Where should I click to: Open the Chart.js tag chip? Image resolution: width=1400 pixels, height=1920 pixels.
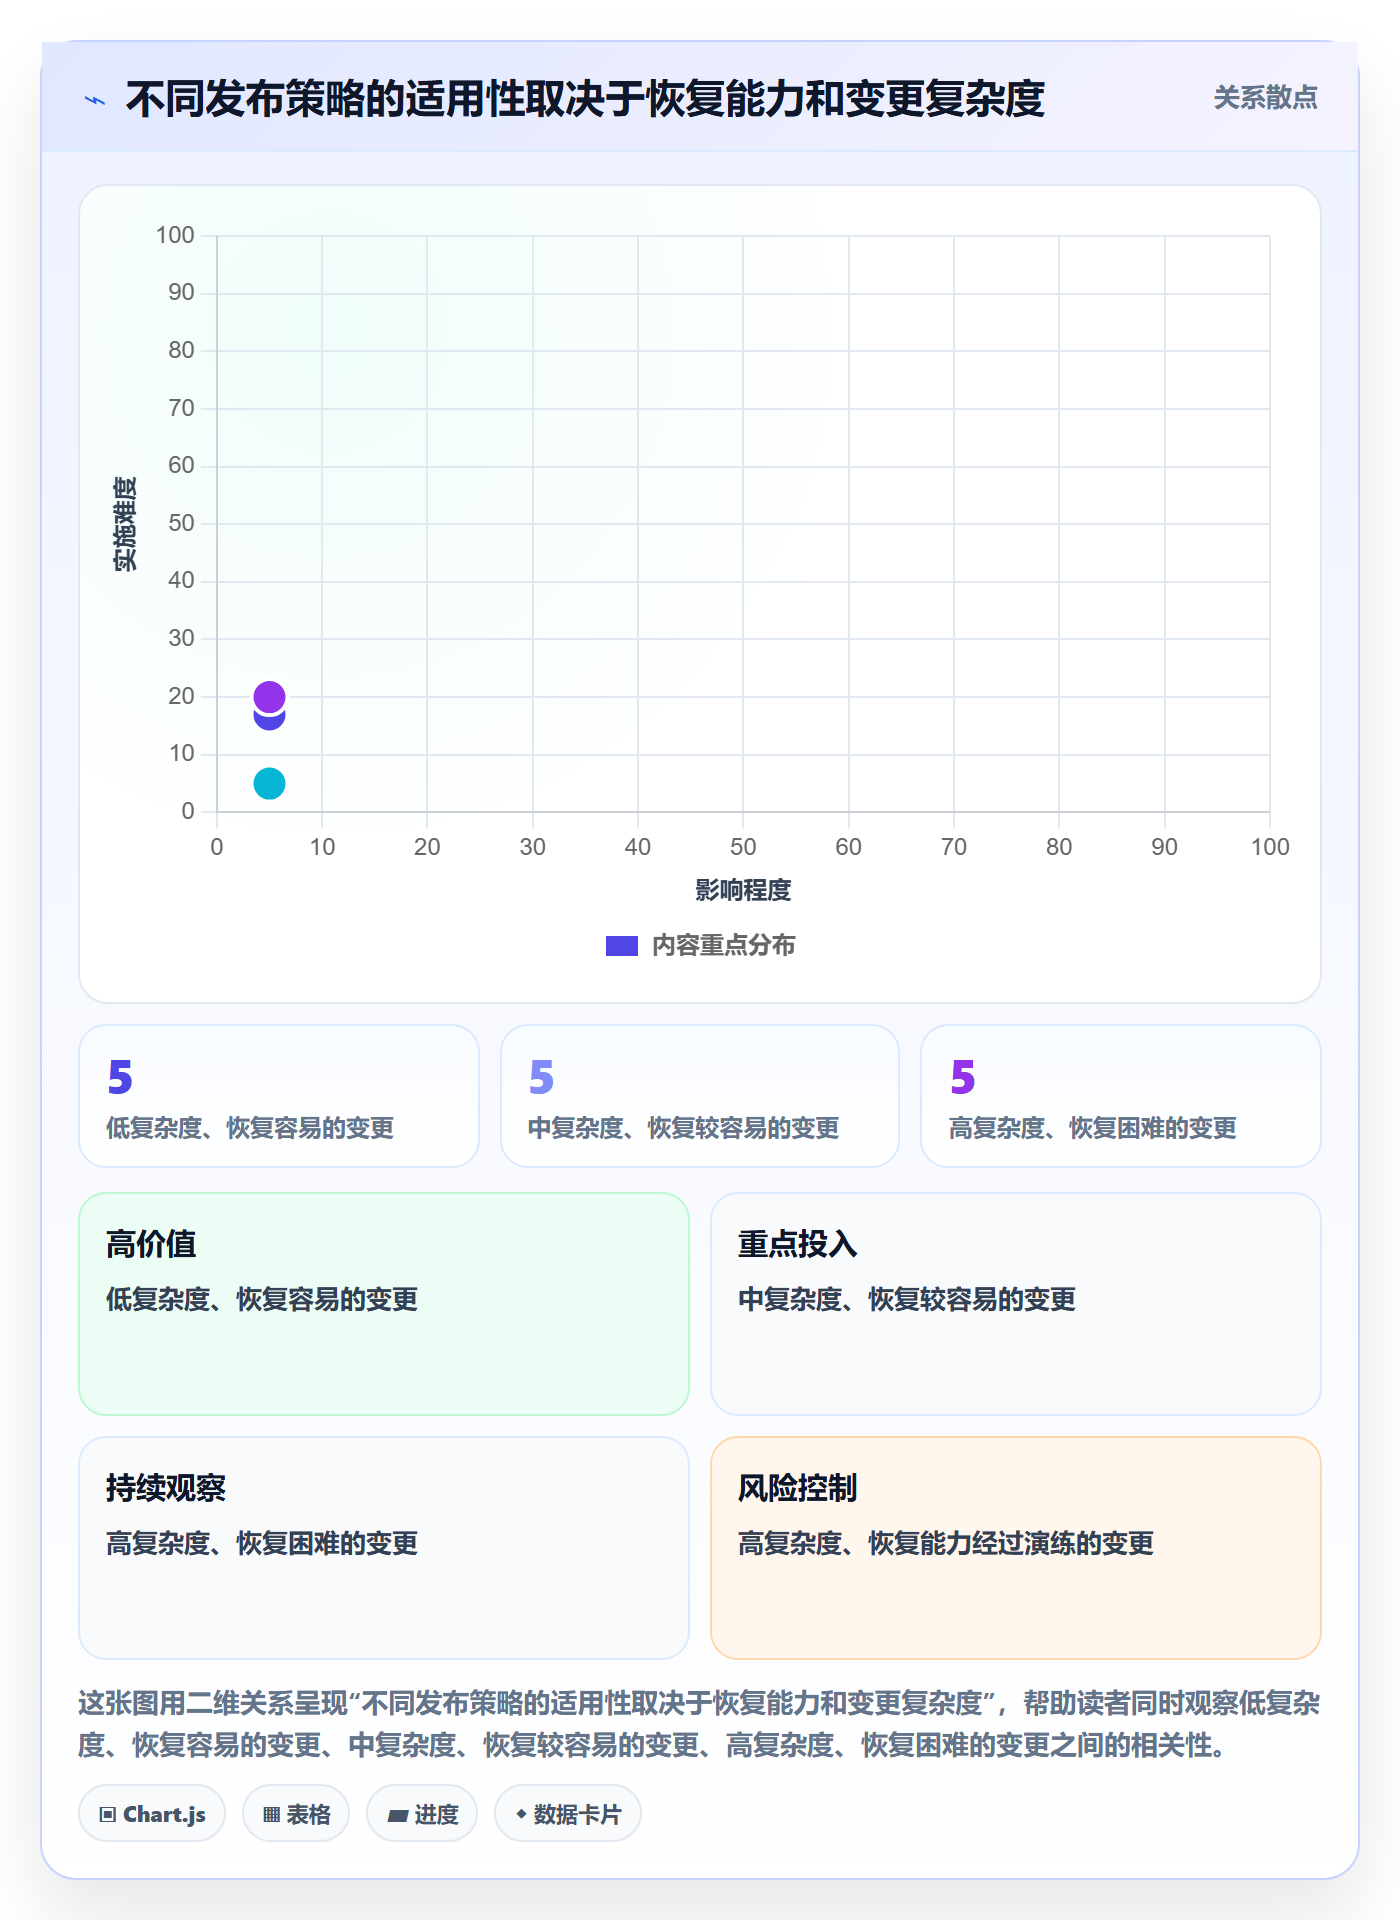pos(152,1814)
